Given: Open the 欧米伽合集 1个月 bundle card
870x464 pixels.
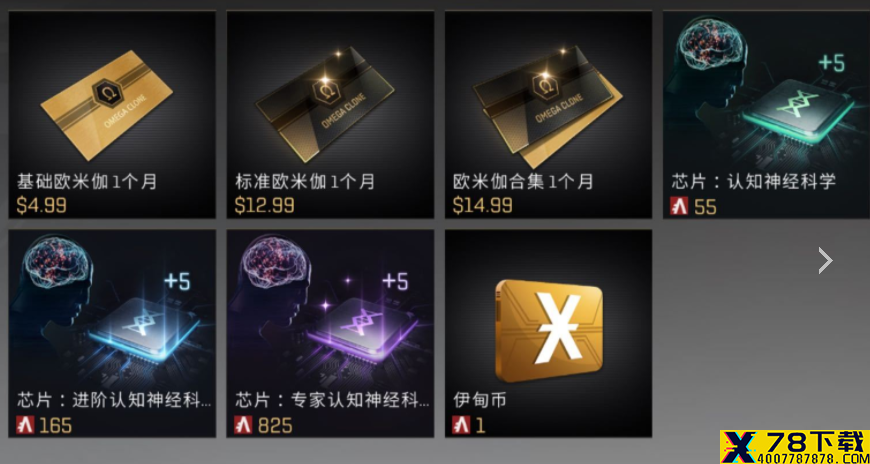Looking at the screenshot, I should [544, 107].
